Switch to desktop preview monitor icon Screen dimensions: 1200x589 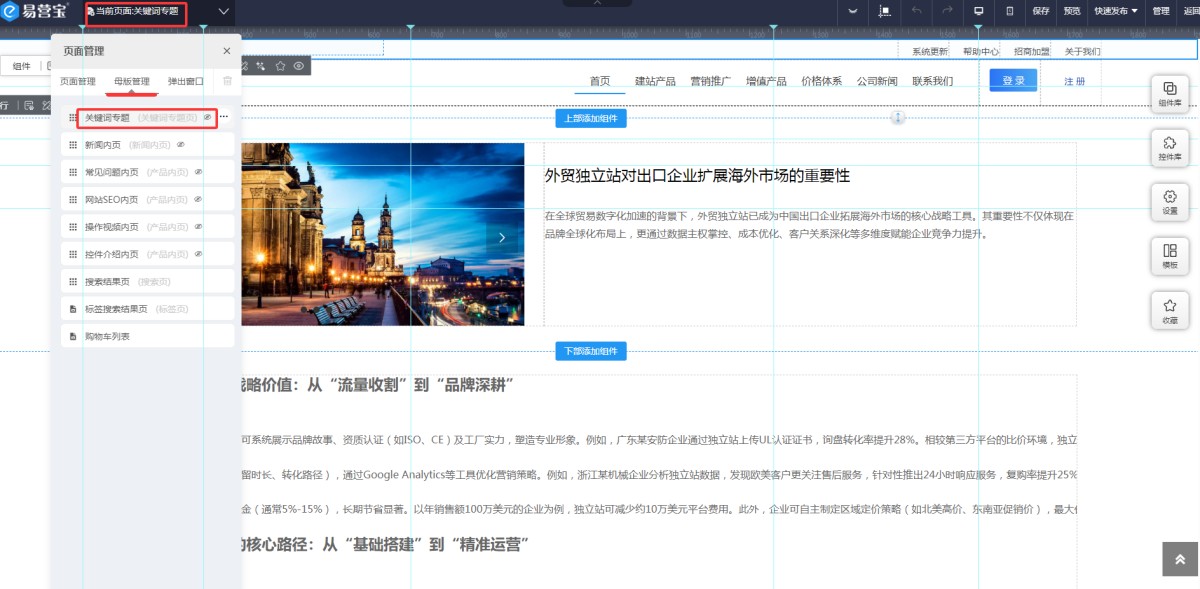(979, 11)
